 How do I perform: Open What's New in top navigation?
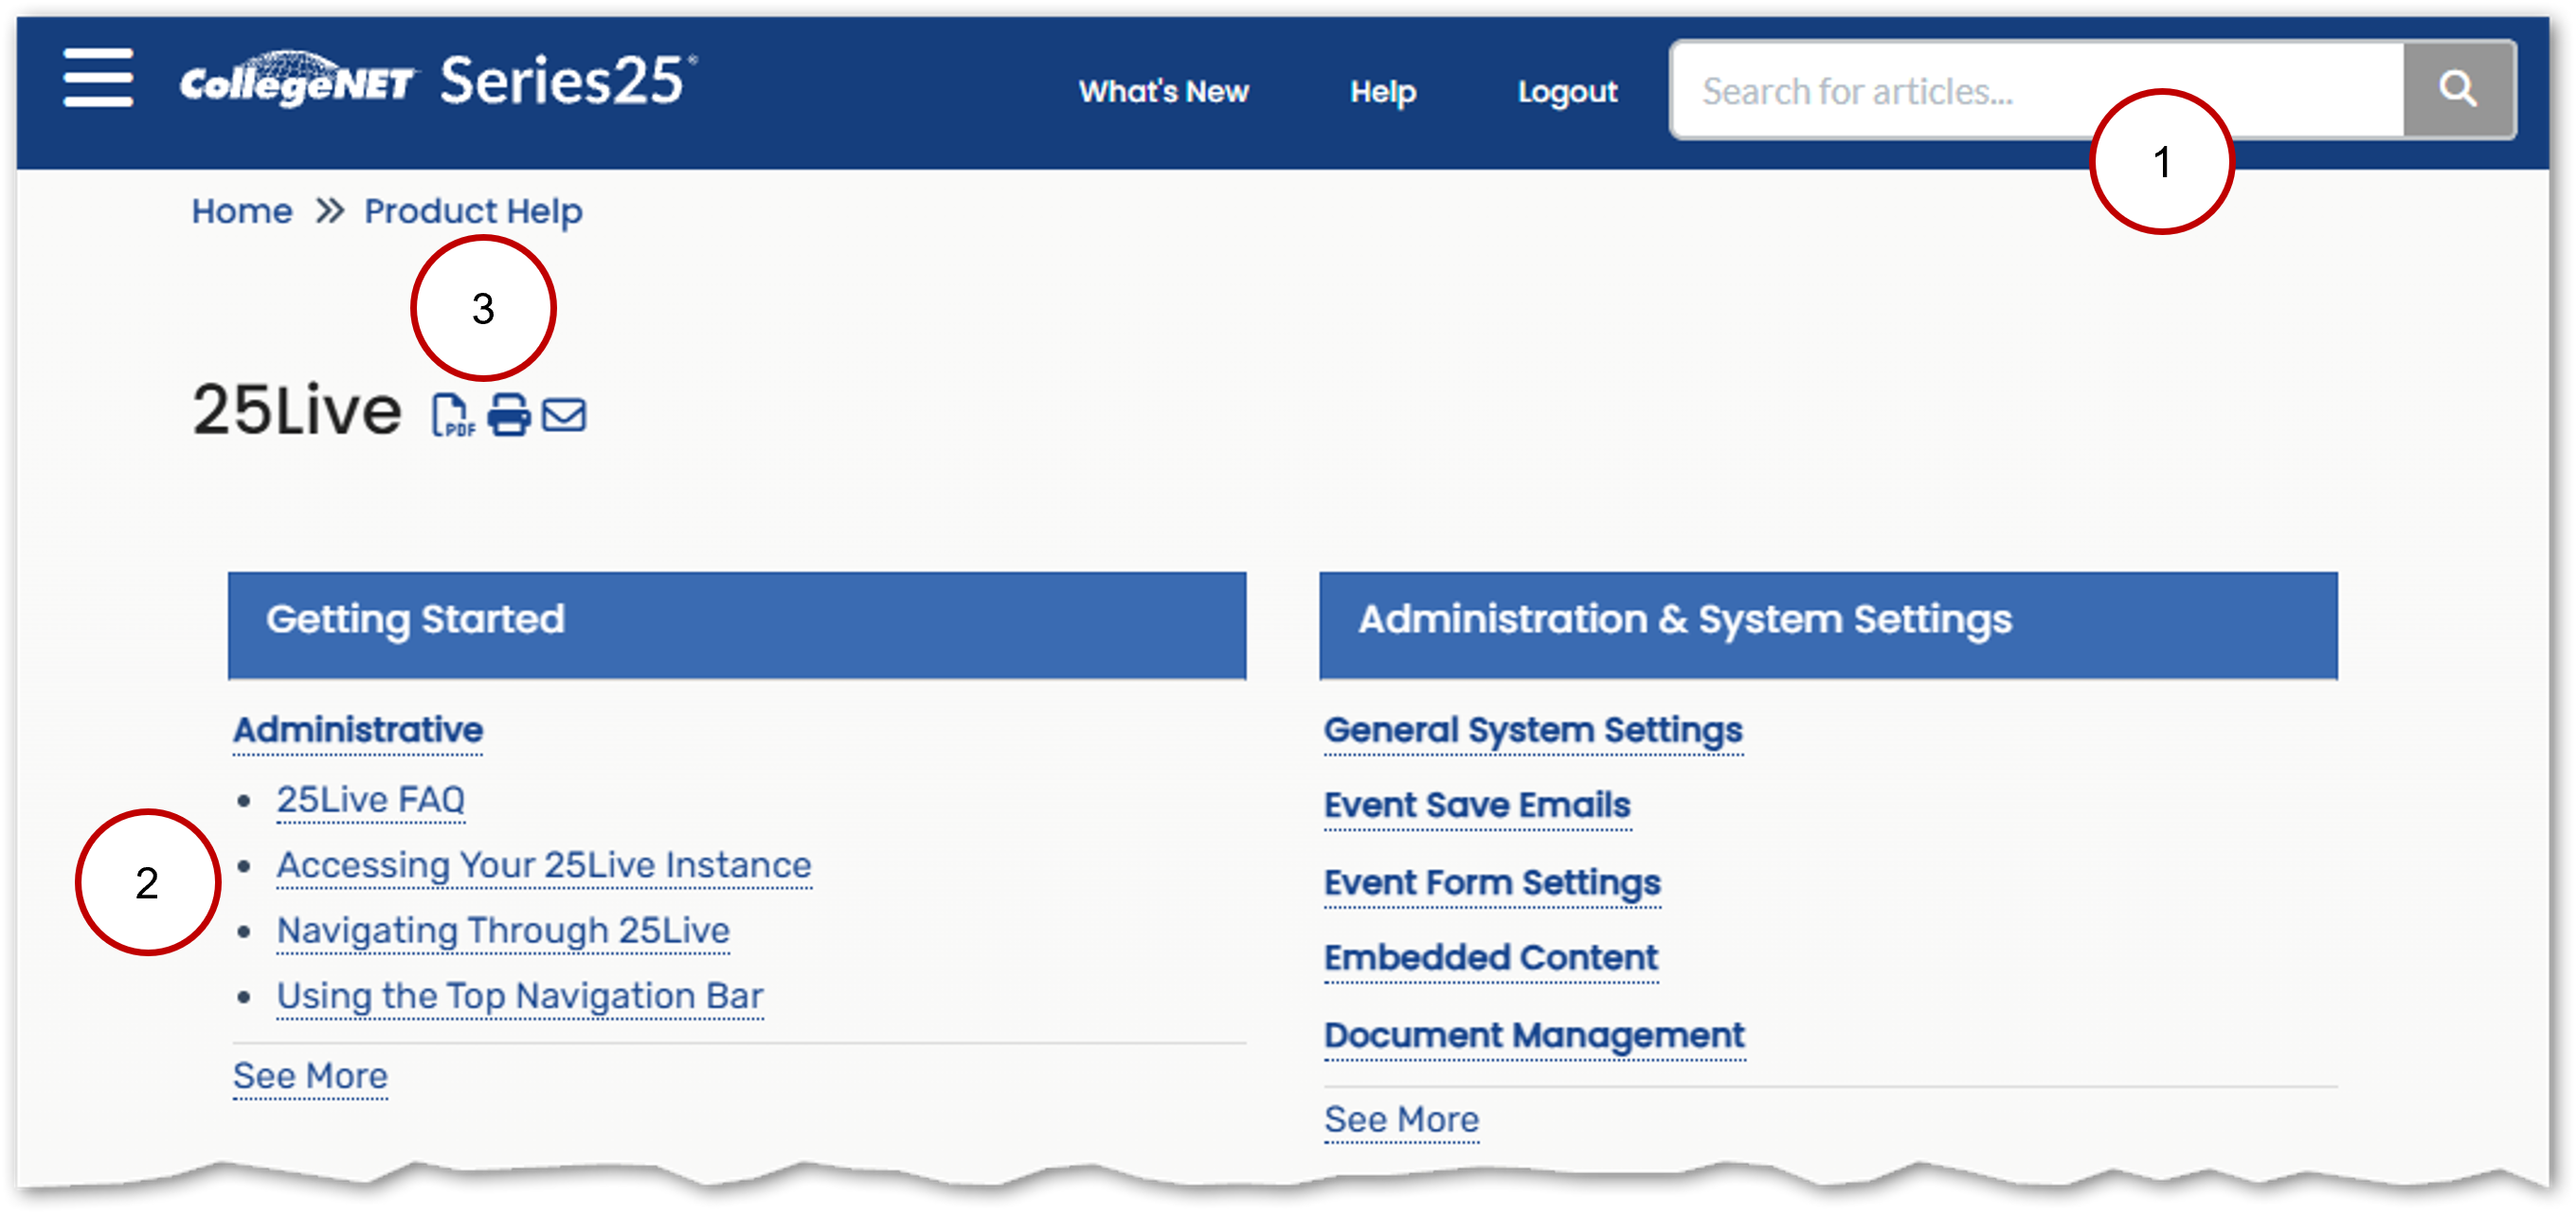(x=1163, y=92)
